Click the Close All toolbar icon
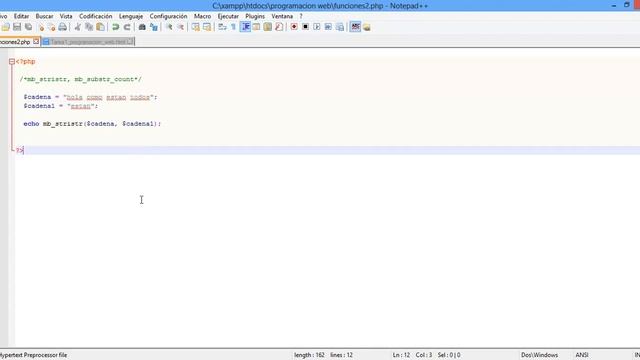640x360 pixels. [51, 27]
